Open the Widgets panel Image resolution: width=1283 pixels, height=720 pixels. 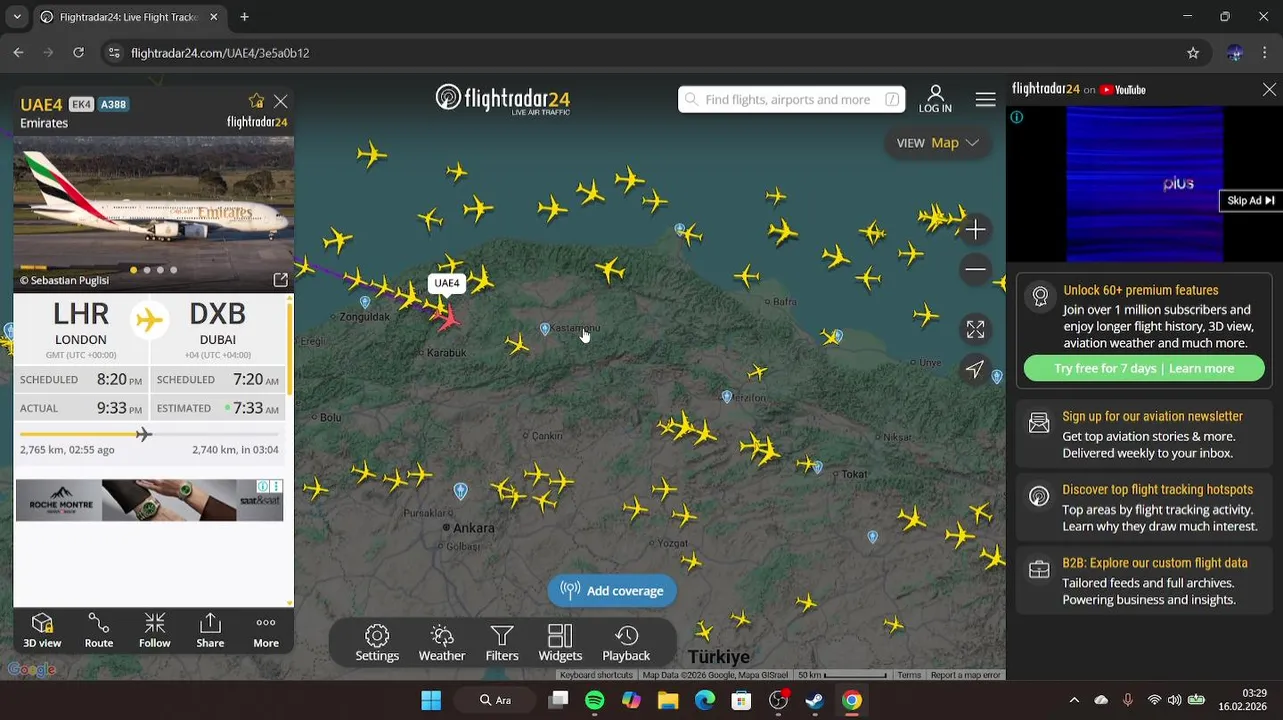pos(560,643)
